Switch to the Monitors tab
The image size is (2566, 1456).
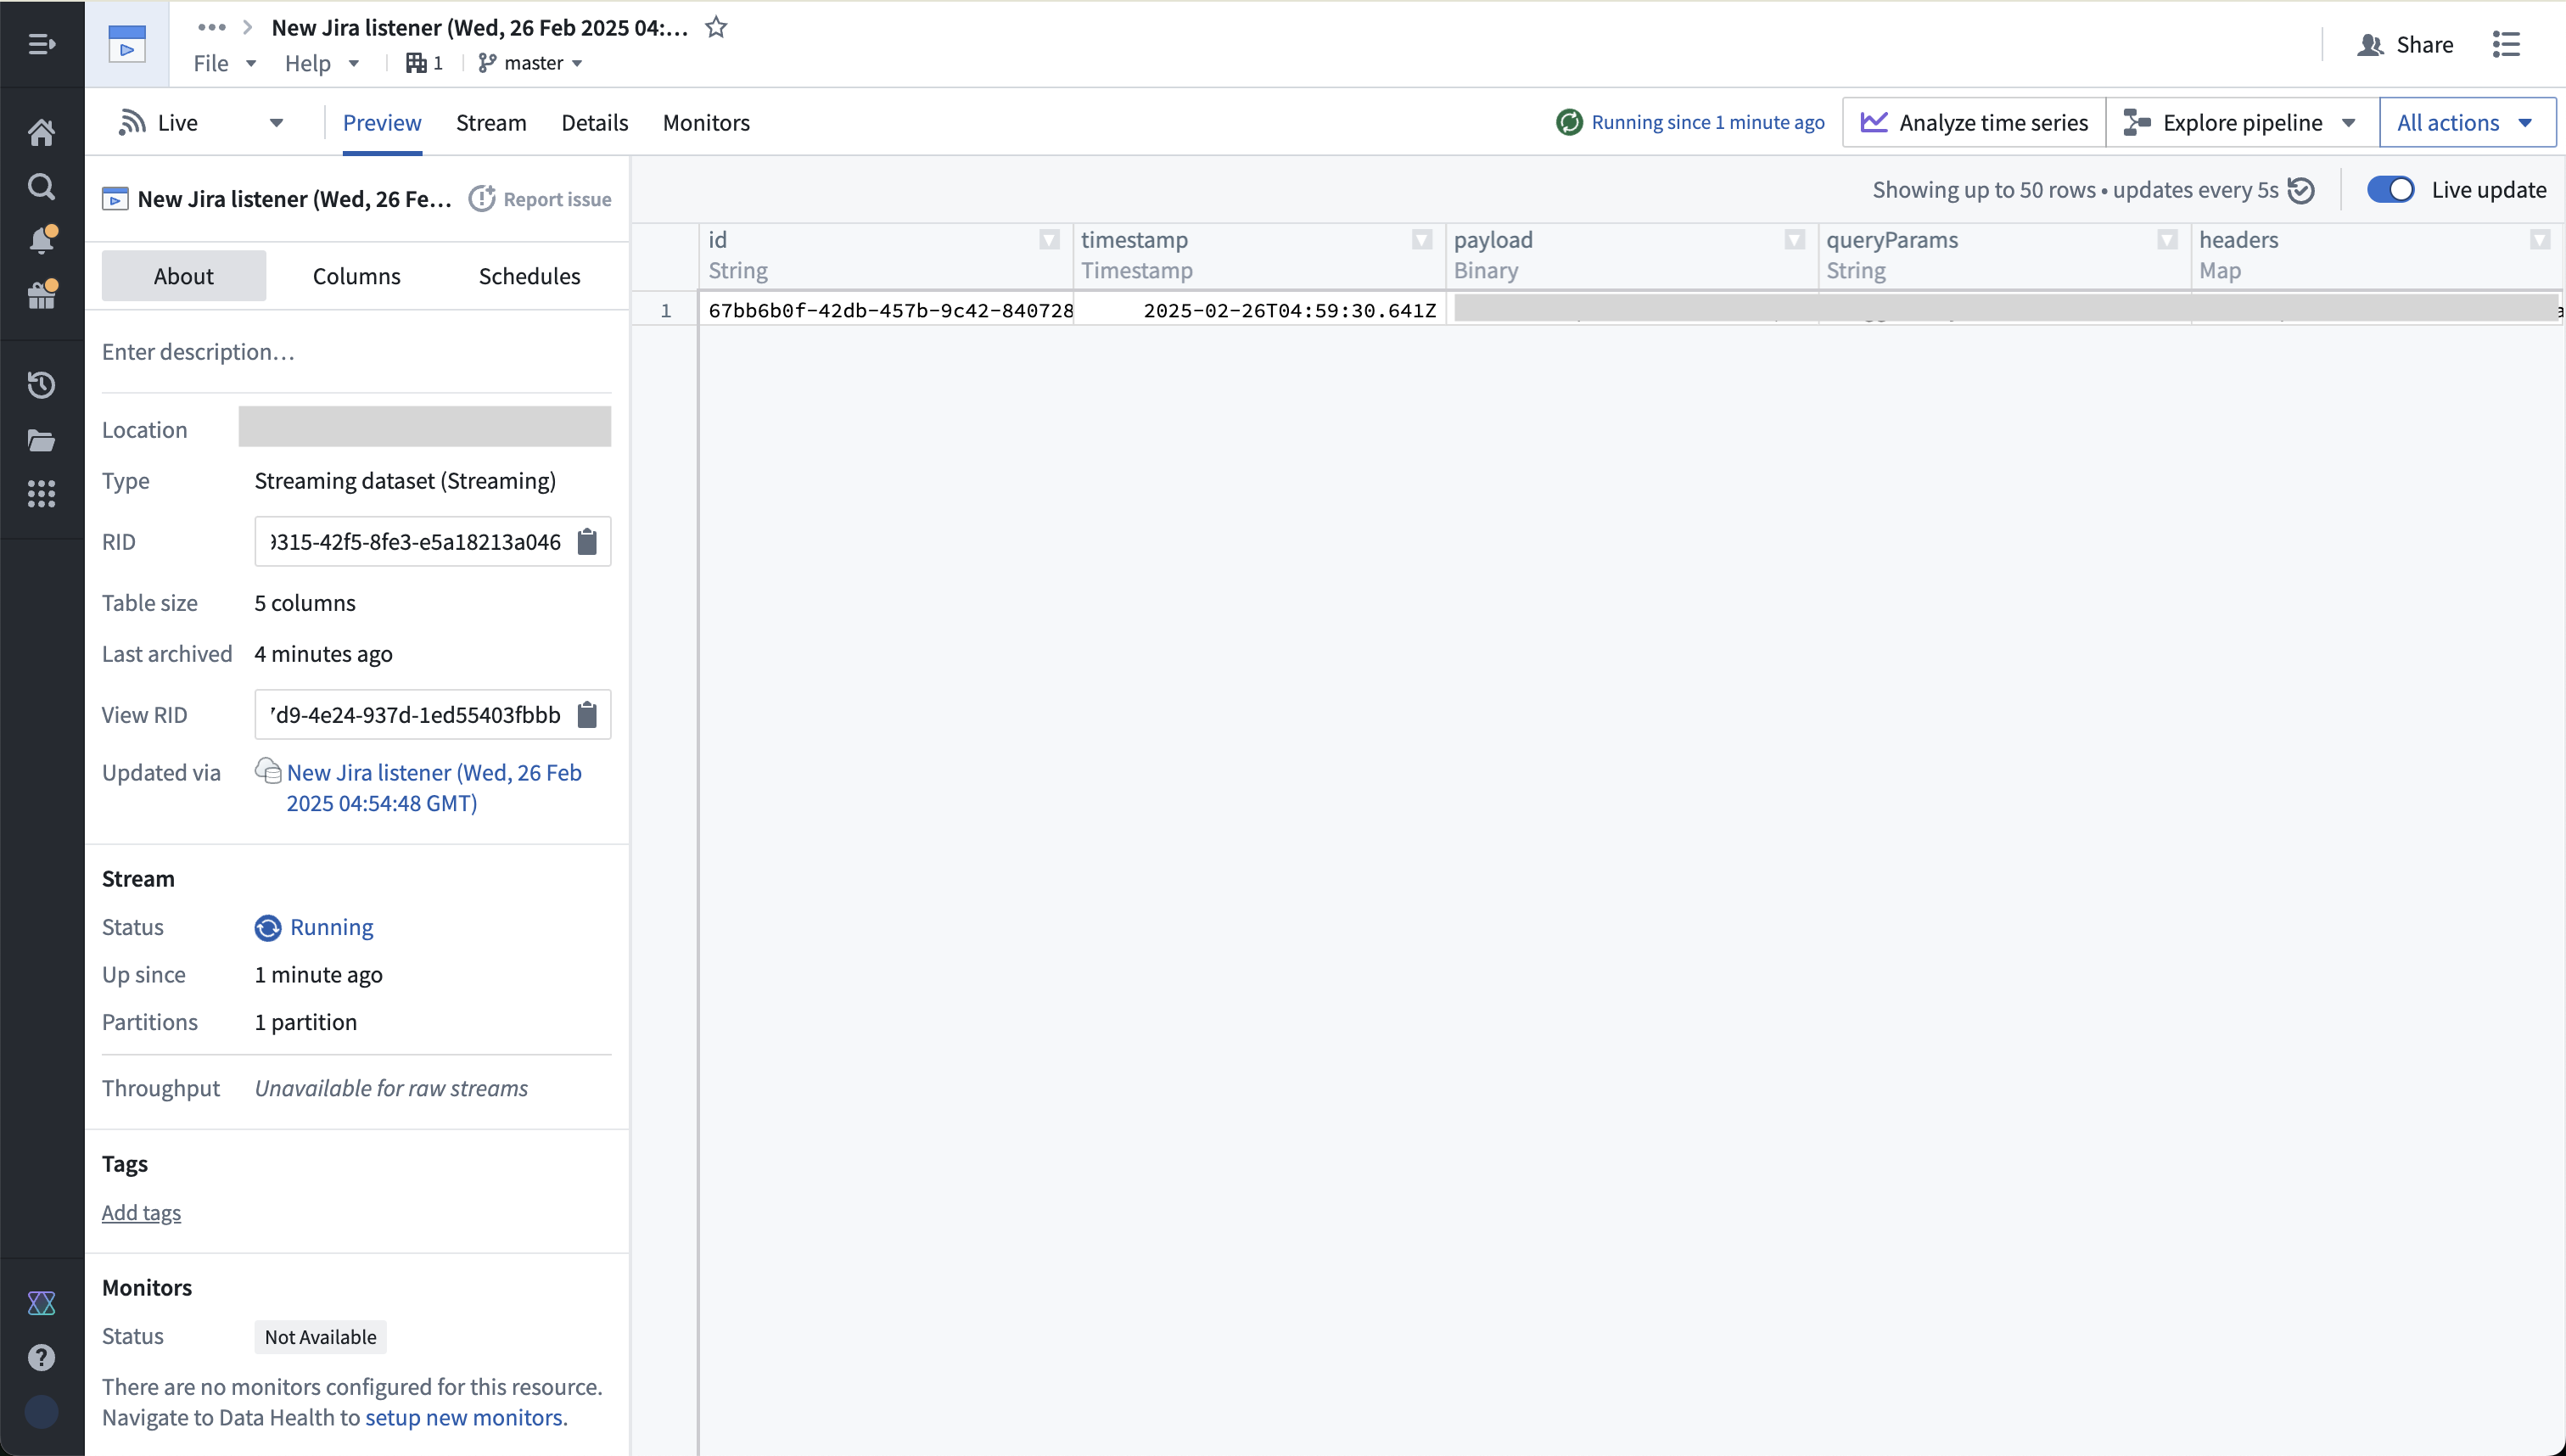(706, 122)
